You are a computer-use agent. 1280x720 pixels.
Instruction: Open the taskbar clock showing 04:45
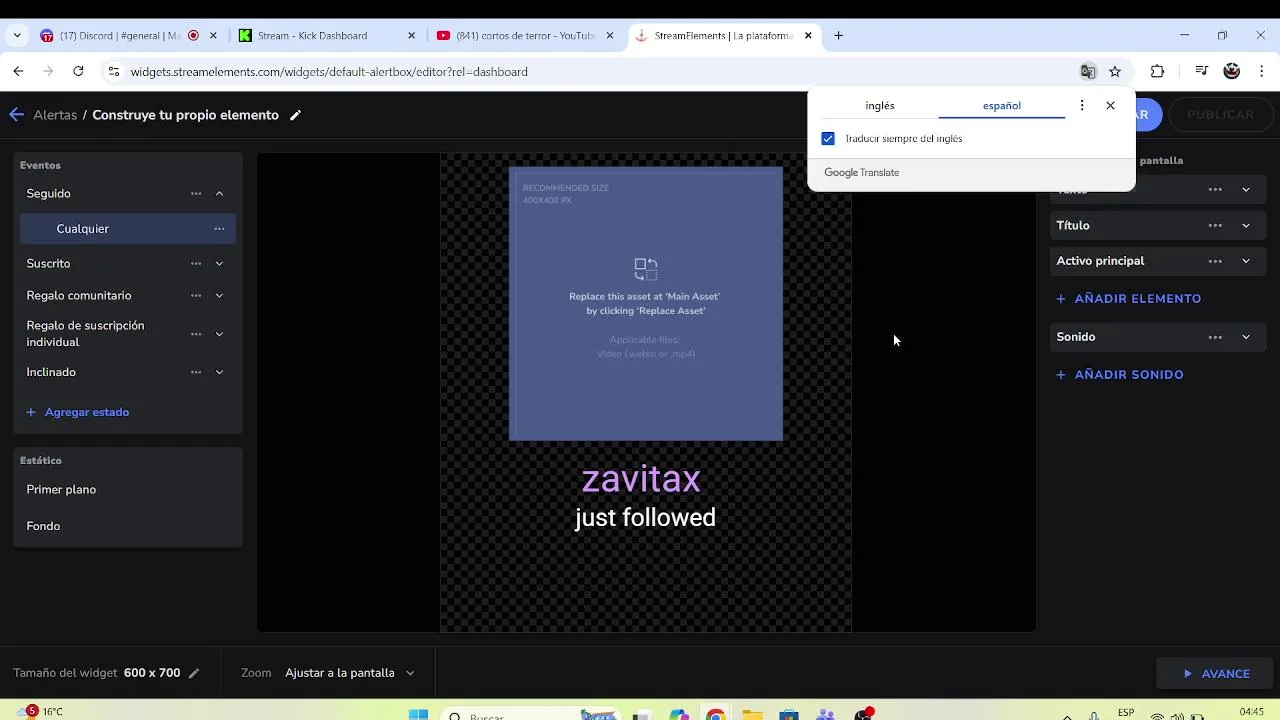1251,713
